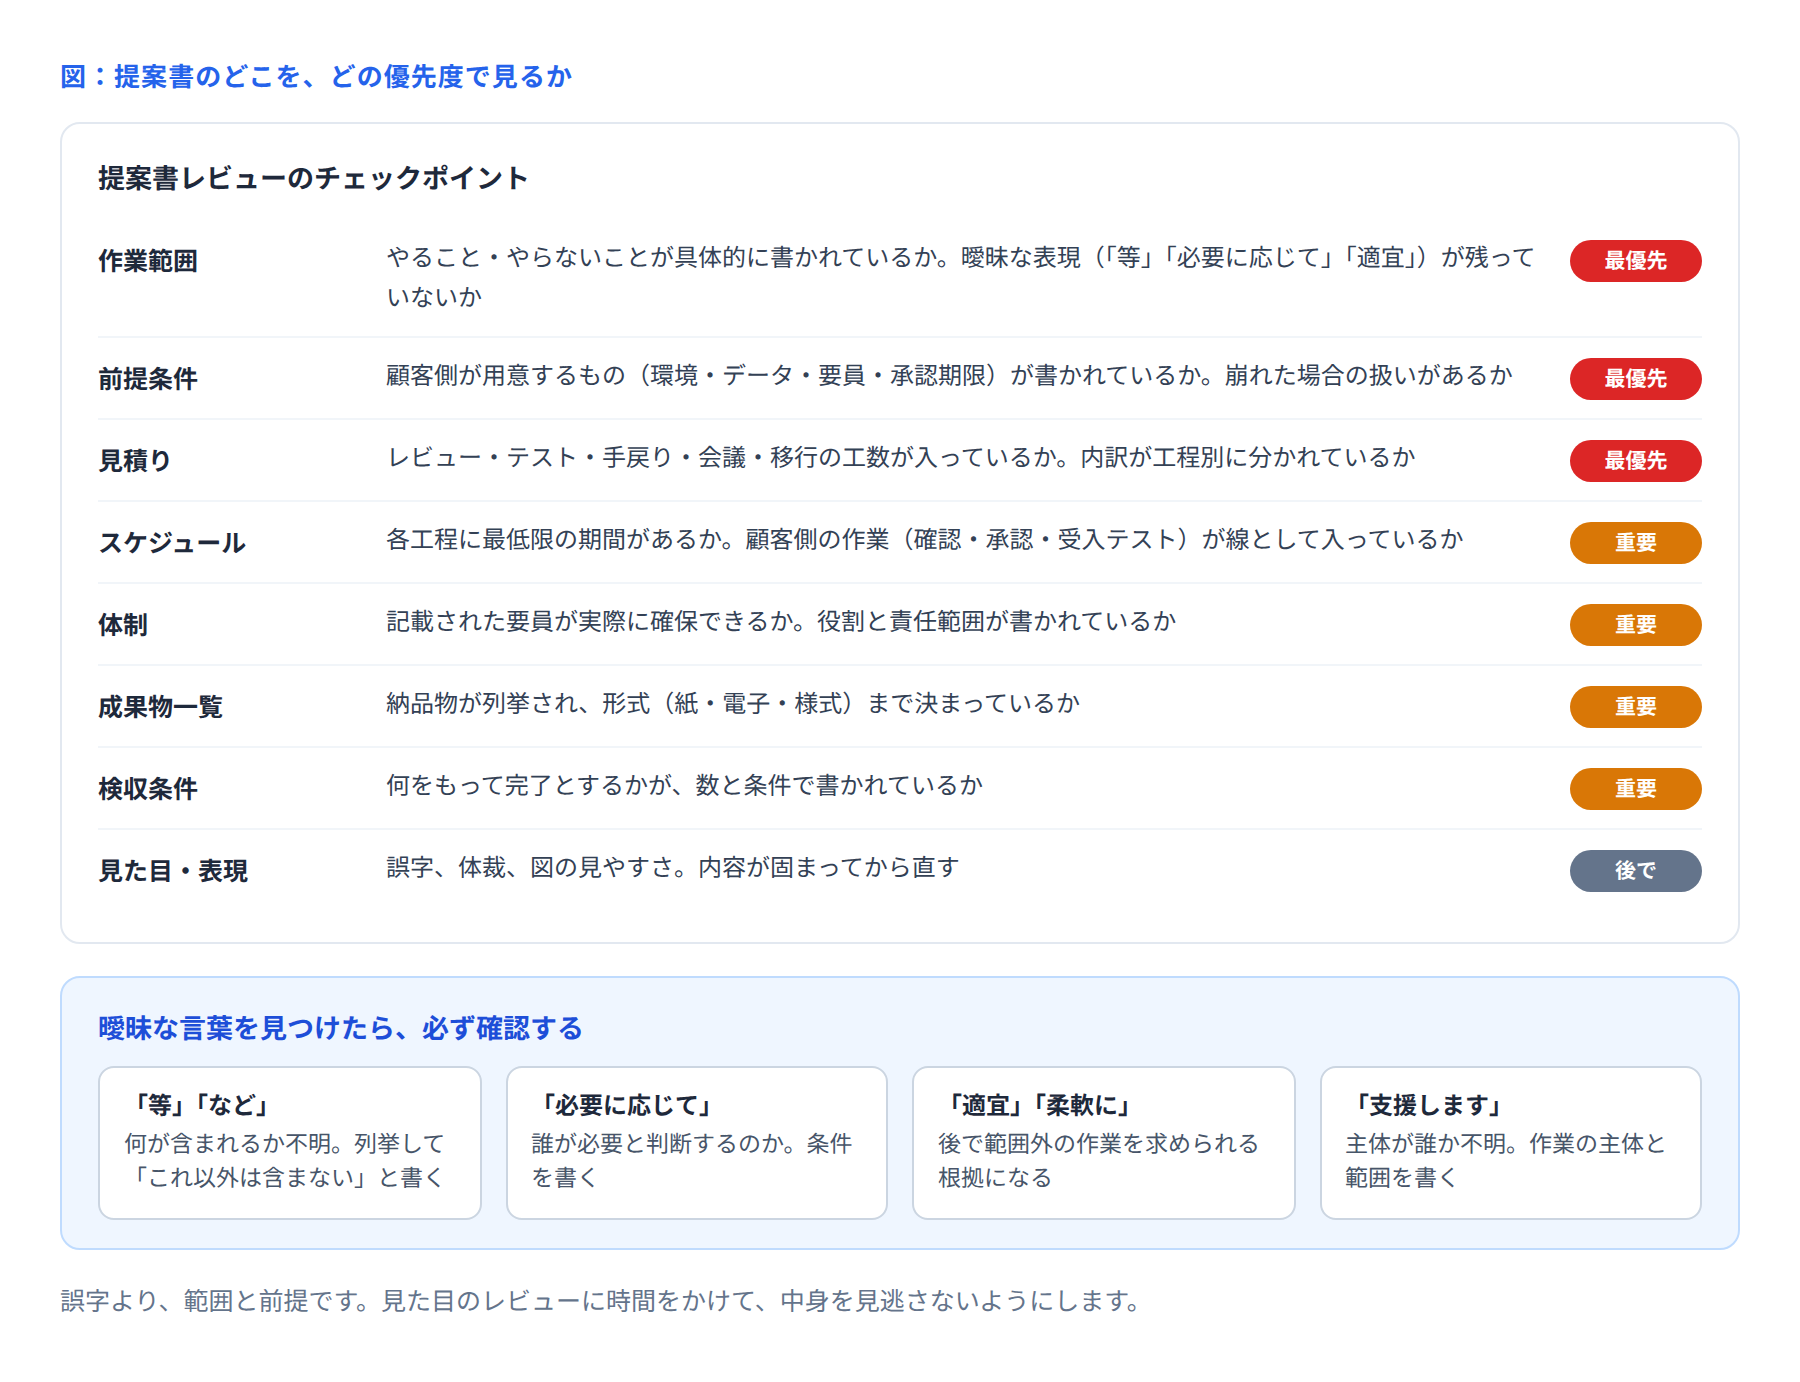1800x1382 pixels.
Task: Select the '重要' badge in the 検収条件 row
Action: tap(1635, 789)
